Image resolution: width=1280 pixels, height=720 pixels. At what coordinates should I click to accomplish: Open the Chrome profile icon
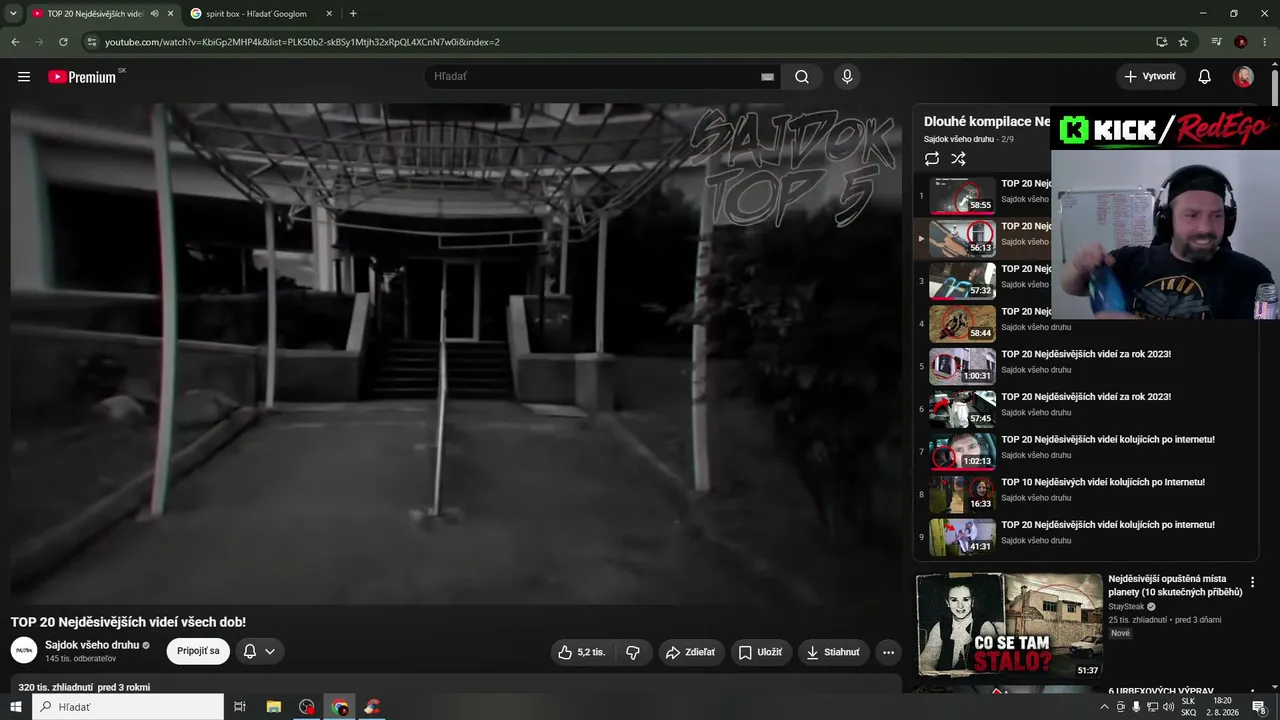coord(1241,42)
